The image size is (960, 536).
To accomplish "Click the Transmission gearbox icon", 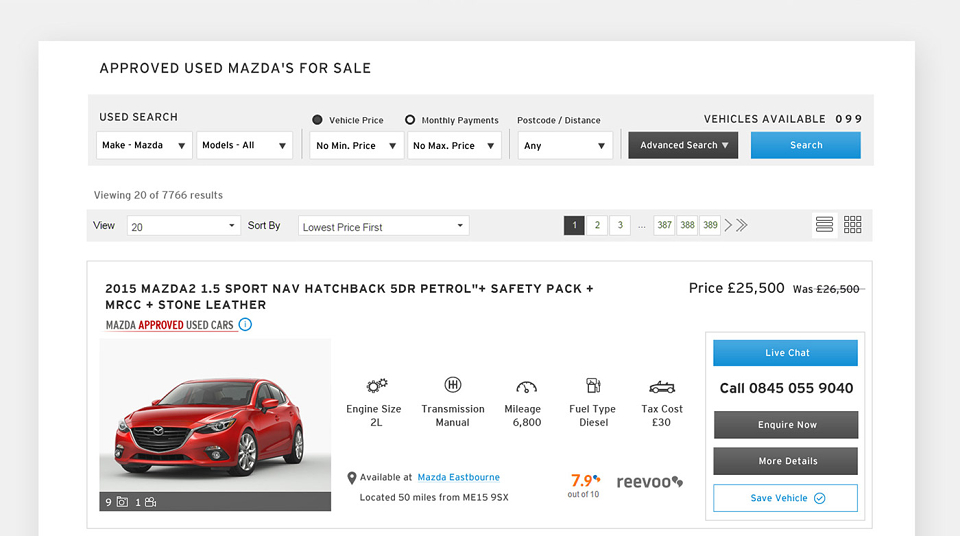I will (452, 385).
